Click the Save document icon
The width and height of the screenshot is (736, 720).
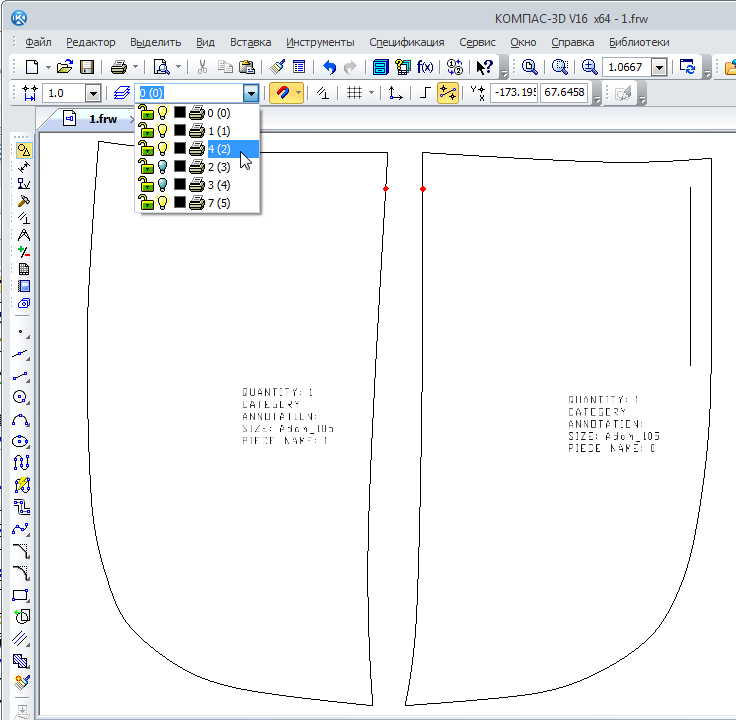[x=87, y=67]
